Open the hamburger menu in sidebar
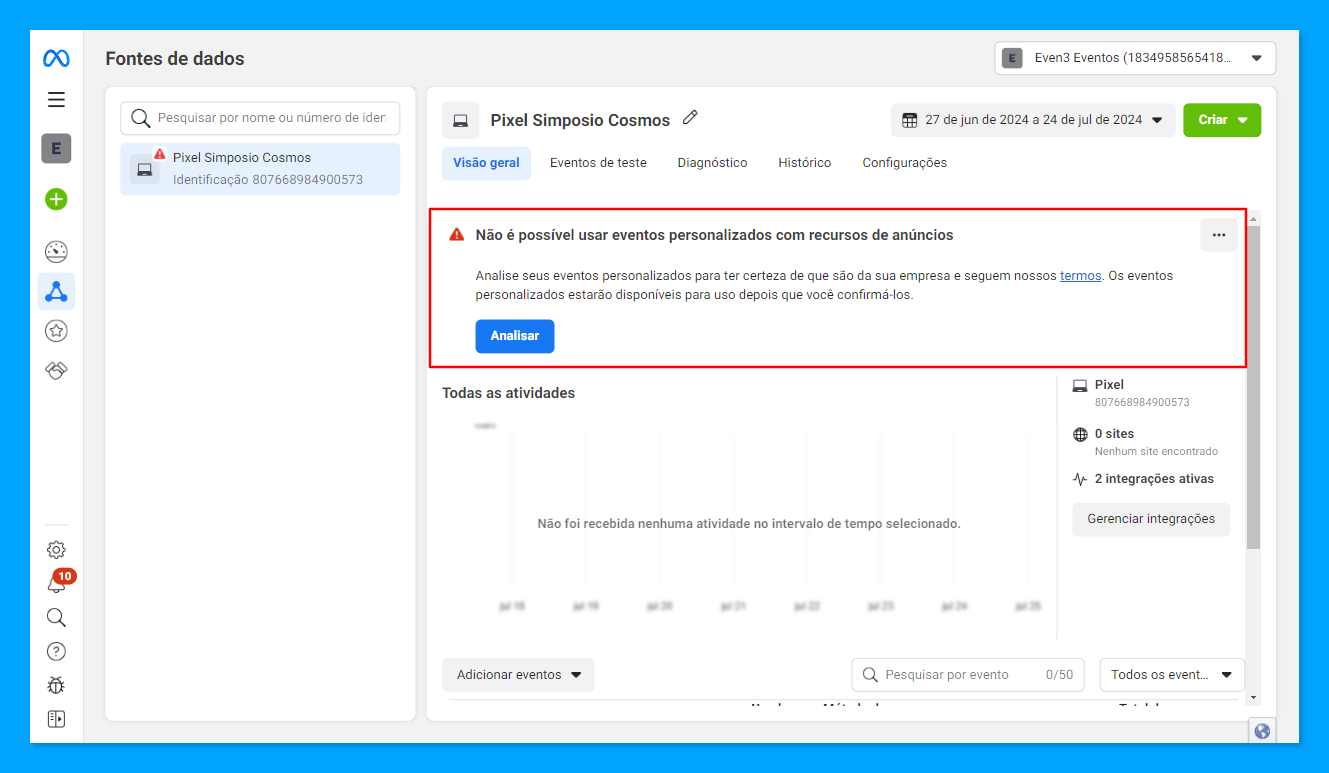Image resolution: width=1329 pixels, height=773 pixels. [x=56, y=100]
